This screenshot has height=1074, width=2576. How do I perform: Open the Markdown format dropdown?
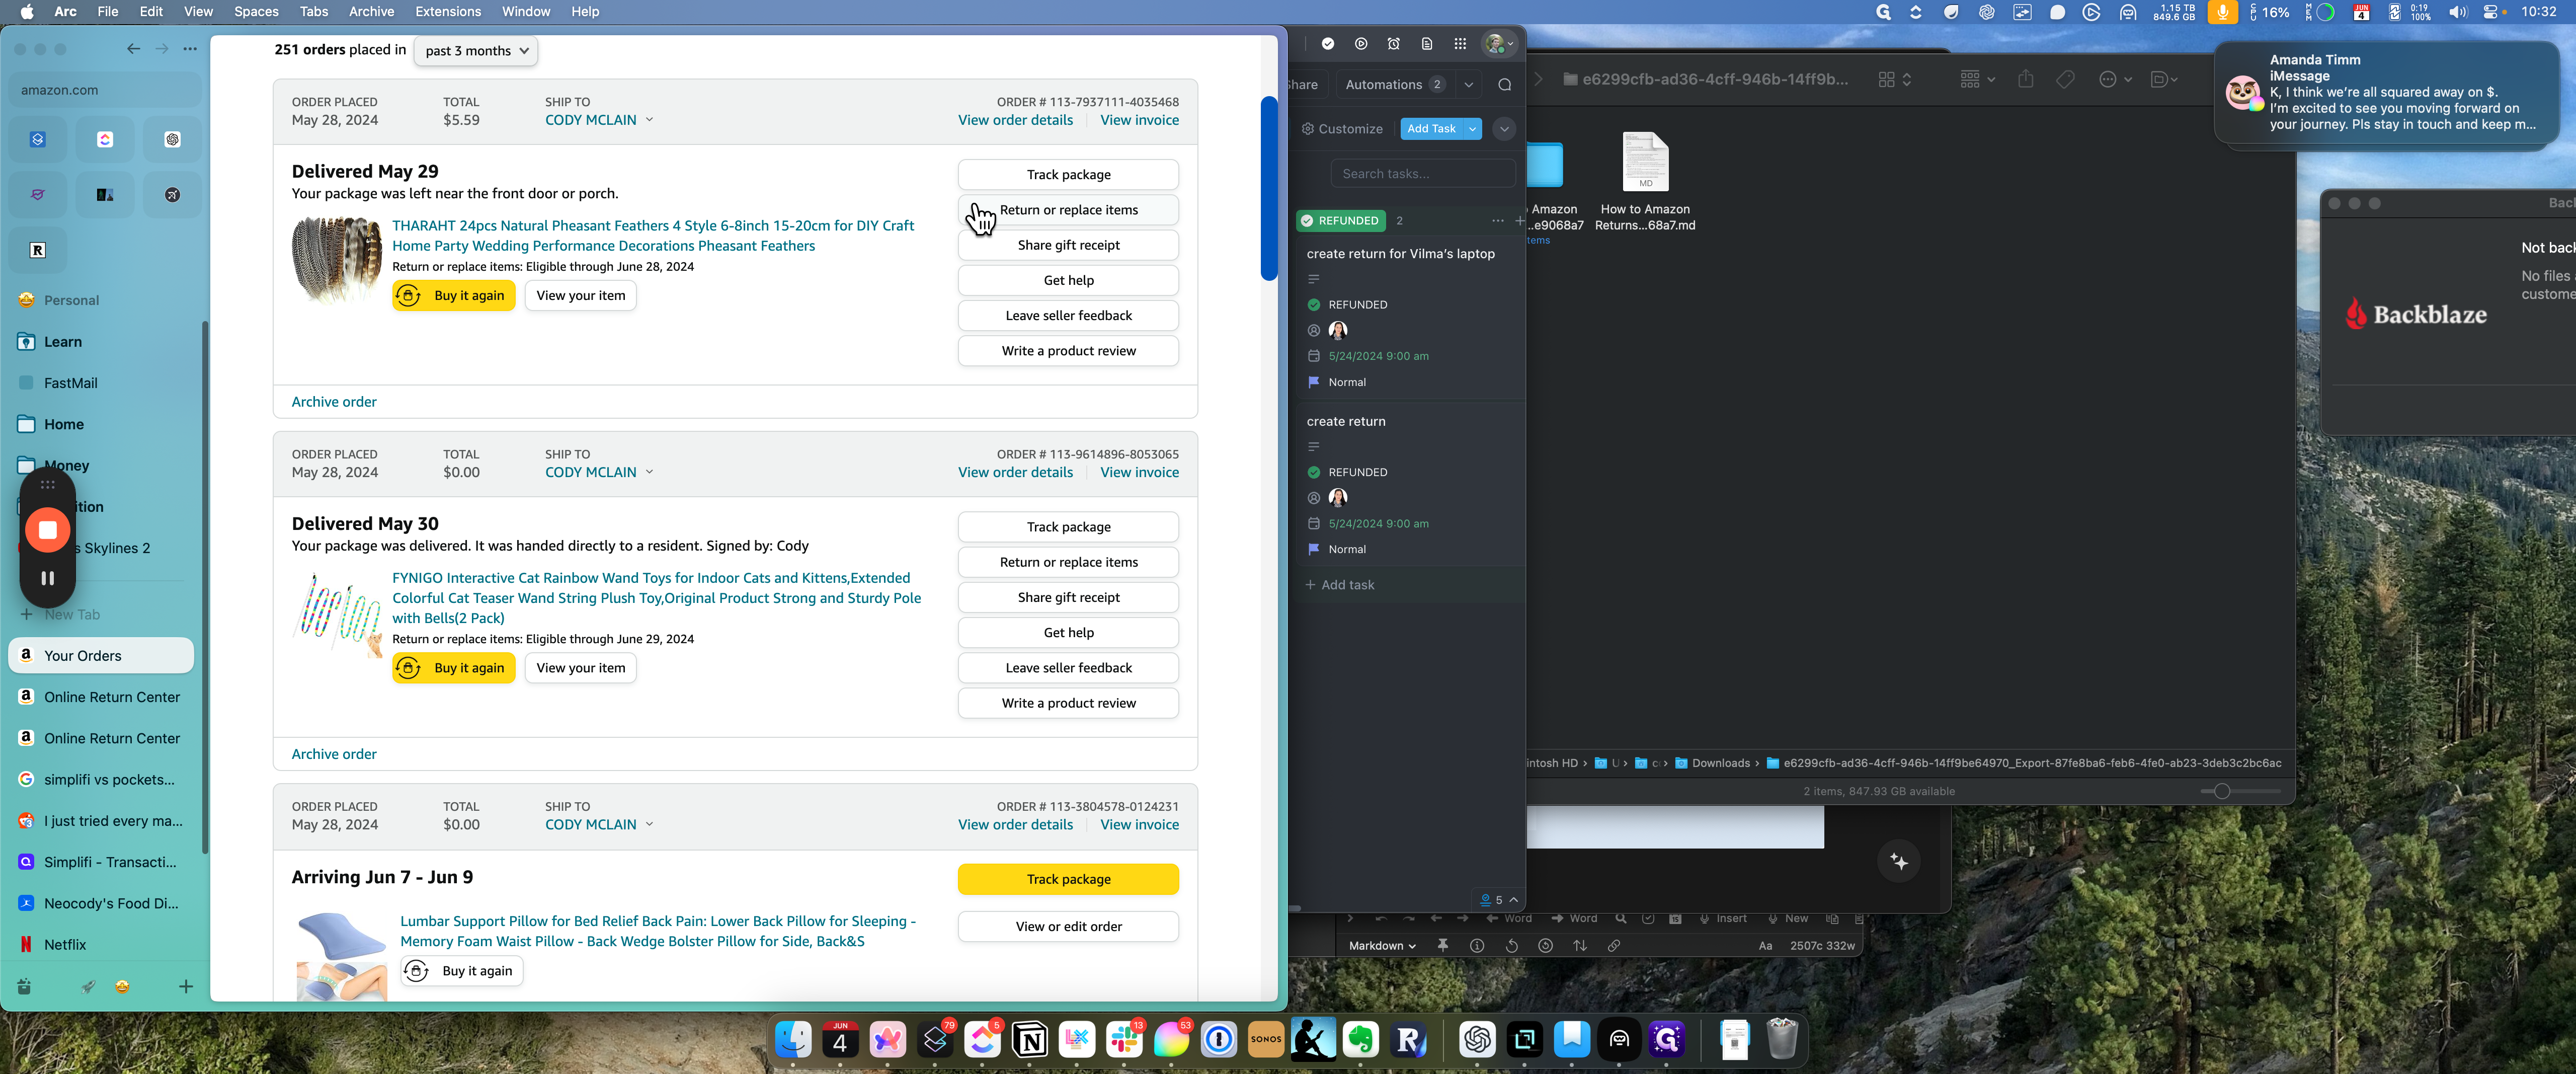(1381, 946)
